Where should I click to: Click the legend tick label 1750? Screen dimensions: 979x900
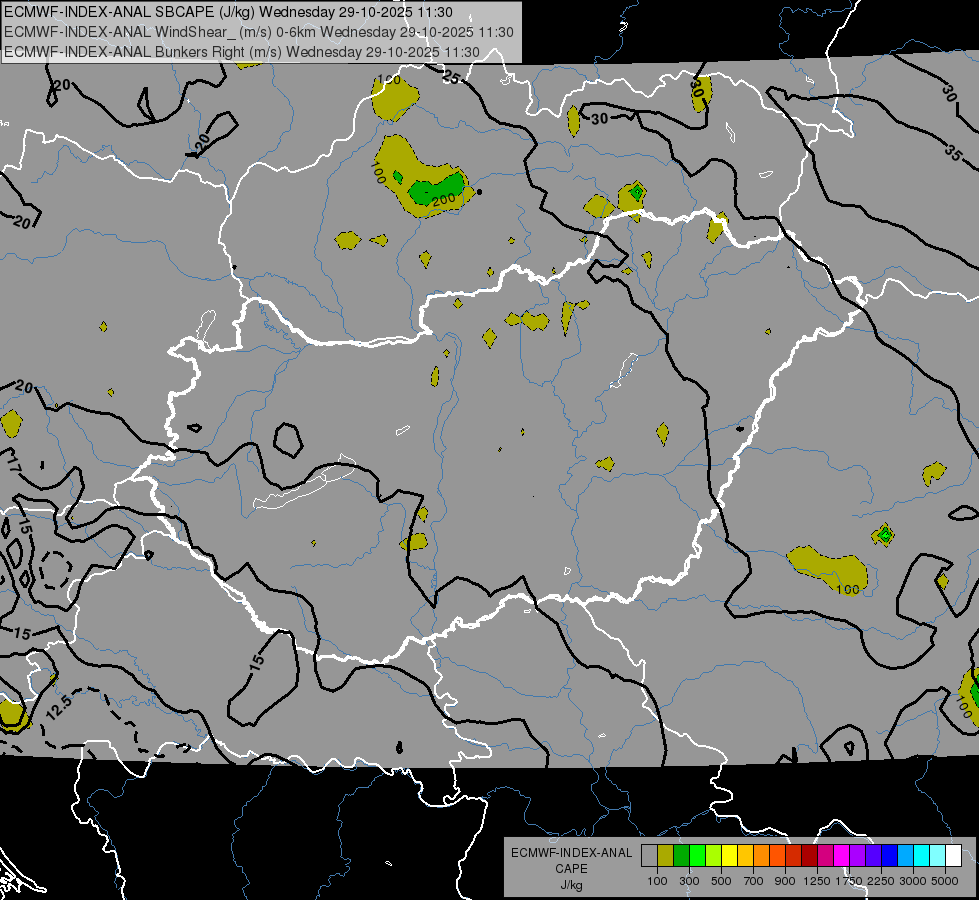point(849,881)
